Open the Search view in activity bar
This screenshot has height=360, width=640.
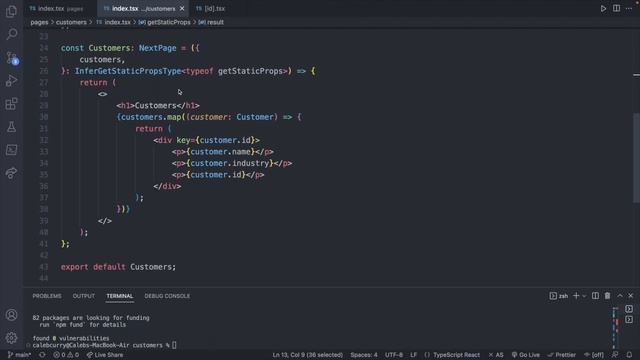coord(11,34)
